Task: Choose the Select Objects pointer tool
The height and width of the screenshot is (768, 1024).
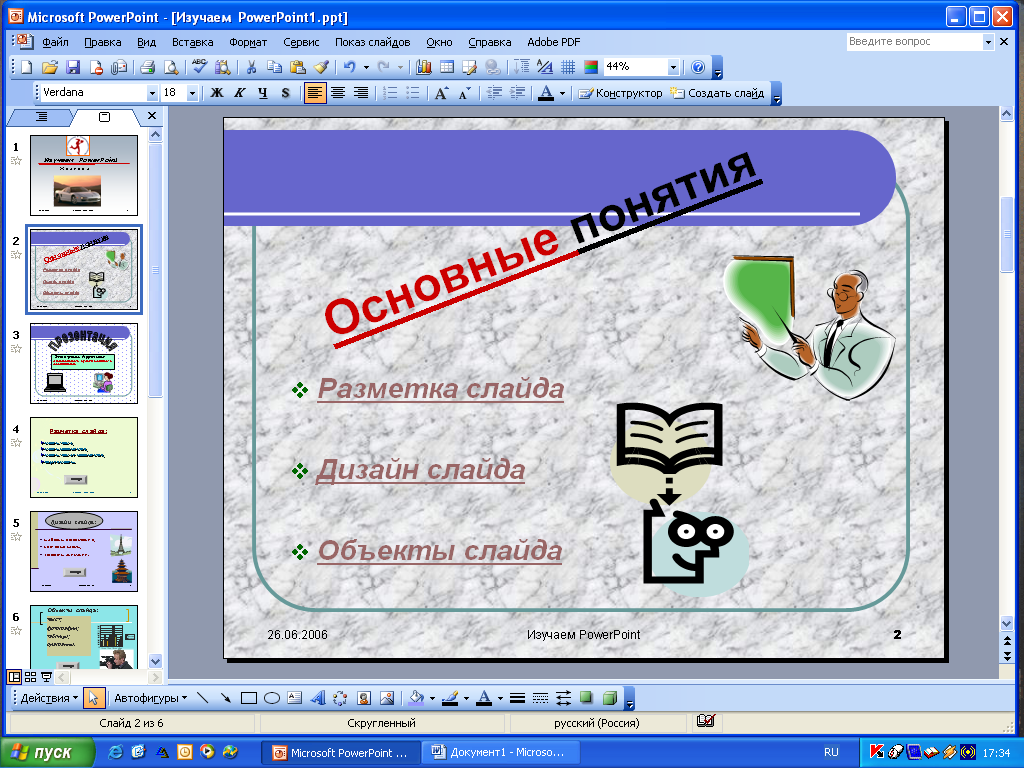Action: (93, 698)
